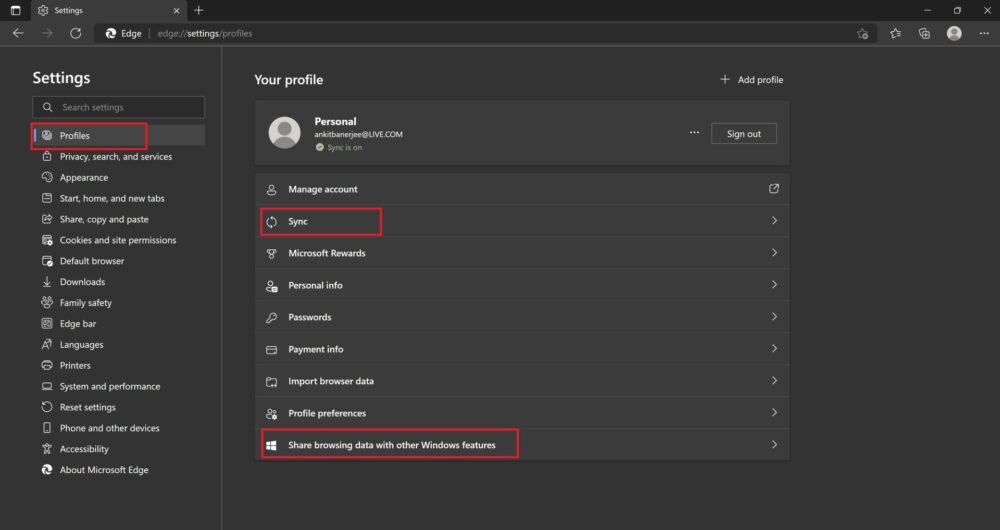Click the back navigation arrow
Viewport: 1000px width, 530px height.
tap(18, 33)
